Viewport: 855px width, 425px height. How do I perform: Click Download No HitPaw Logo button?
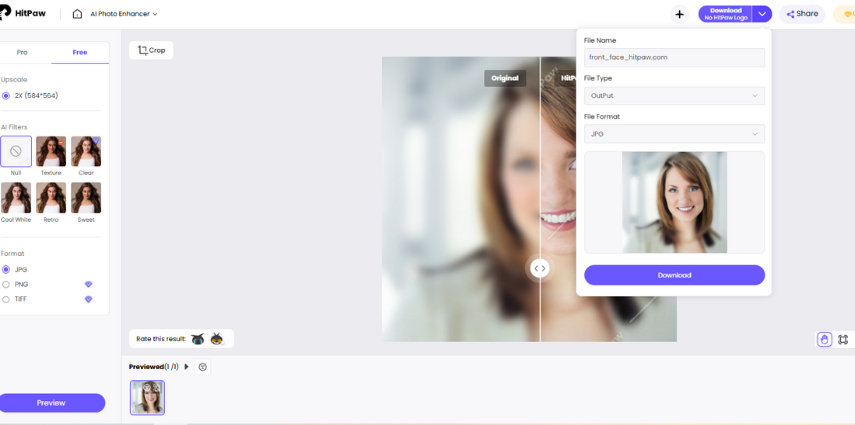click(x=725, y=14)
